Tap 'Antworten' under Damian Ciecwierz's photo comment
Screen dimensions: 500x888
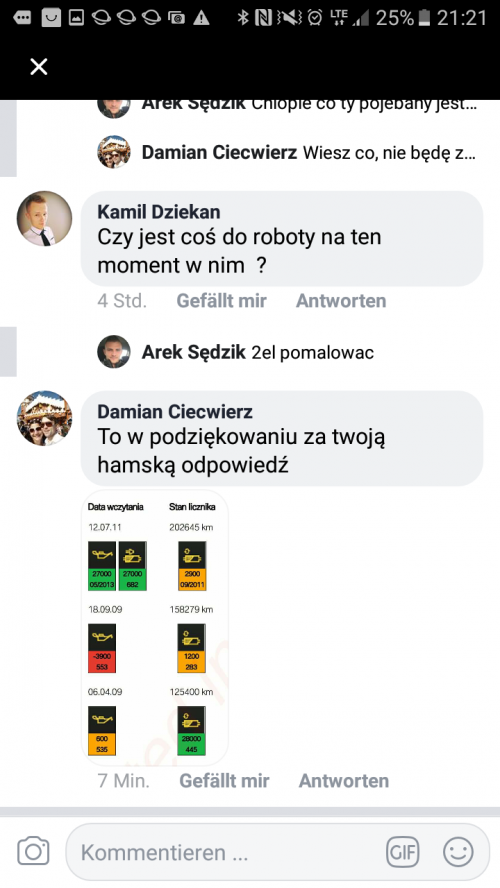point(344,781)
